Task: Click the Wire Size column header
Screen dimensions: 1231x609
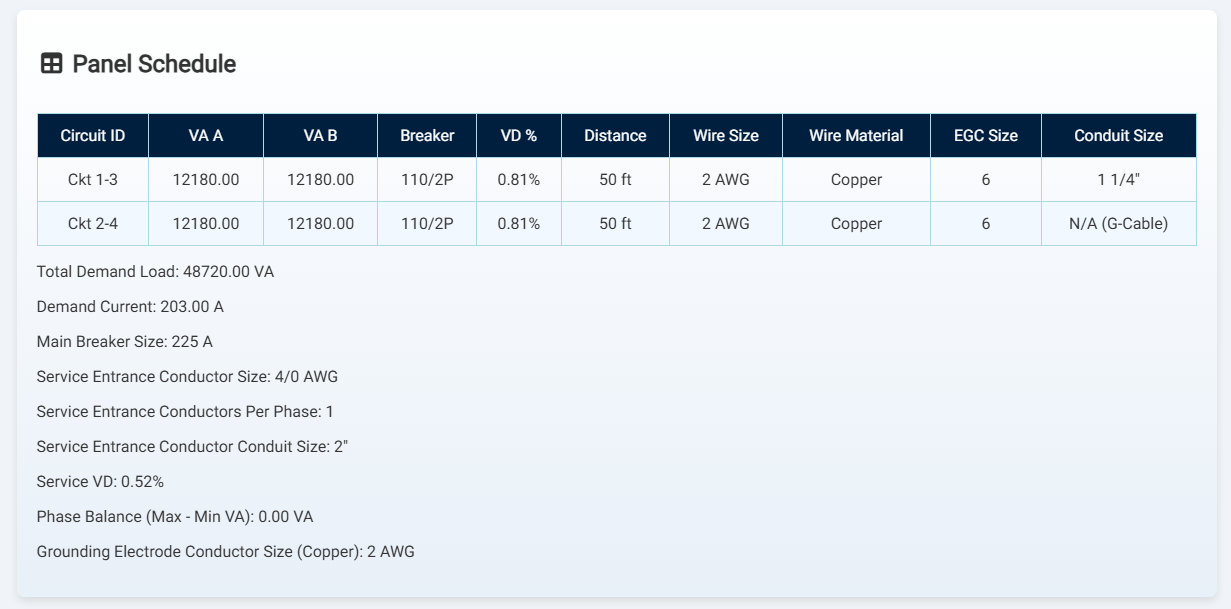Action: point(726,136)
